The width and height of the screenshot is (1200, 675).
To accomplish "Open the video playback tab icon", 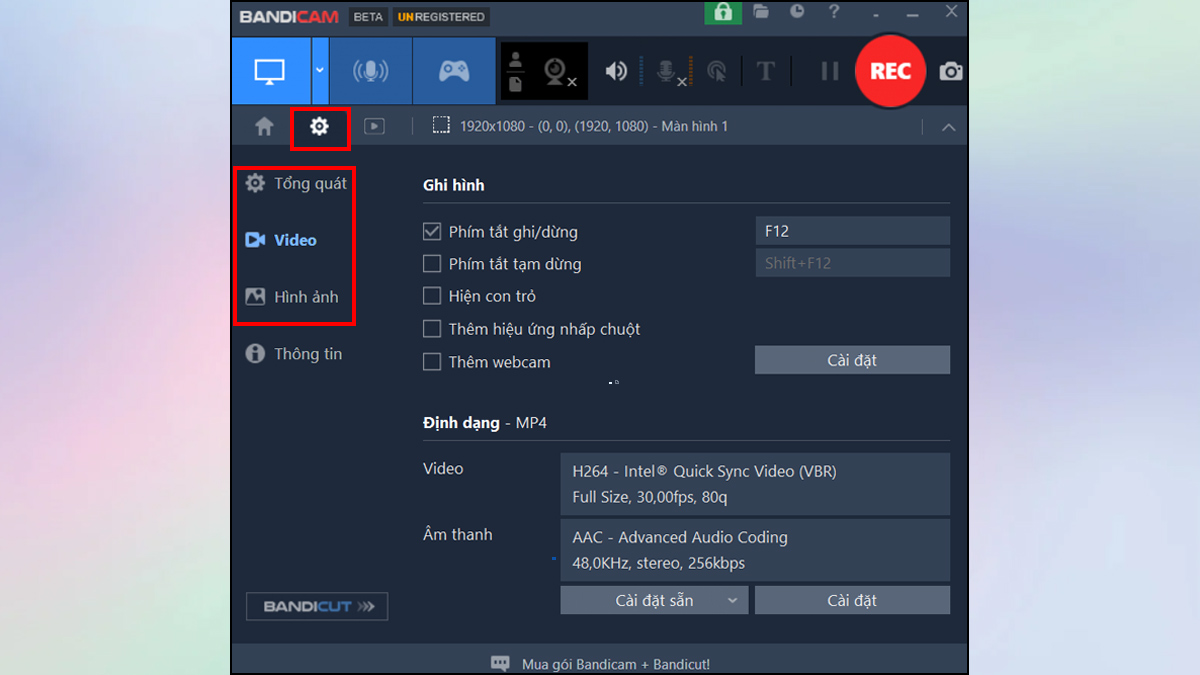I will pos(374,126).
